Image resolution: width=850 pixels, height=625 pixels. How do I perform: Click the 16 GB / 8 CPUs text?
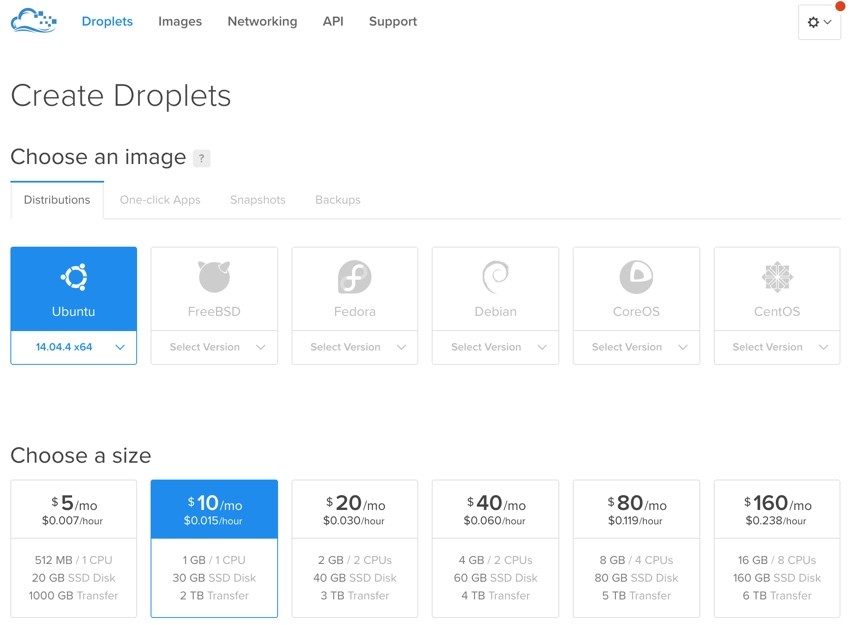click(777, 560)
